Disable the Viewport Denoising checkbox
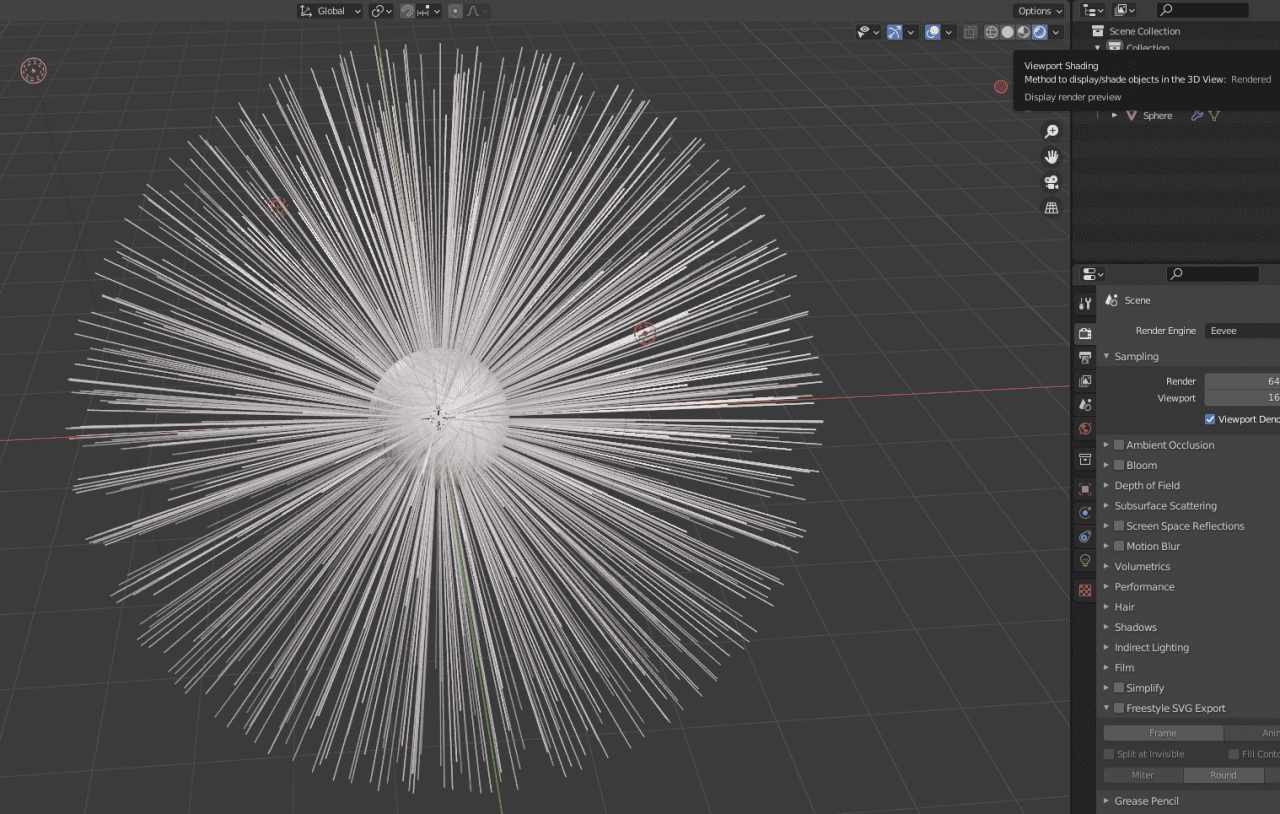Viewport: 1280px width, 814px height. click(1209, 419)
